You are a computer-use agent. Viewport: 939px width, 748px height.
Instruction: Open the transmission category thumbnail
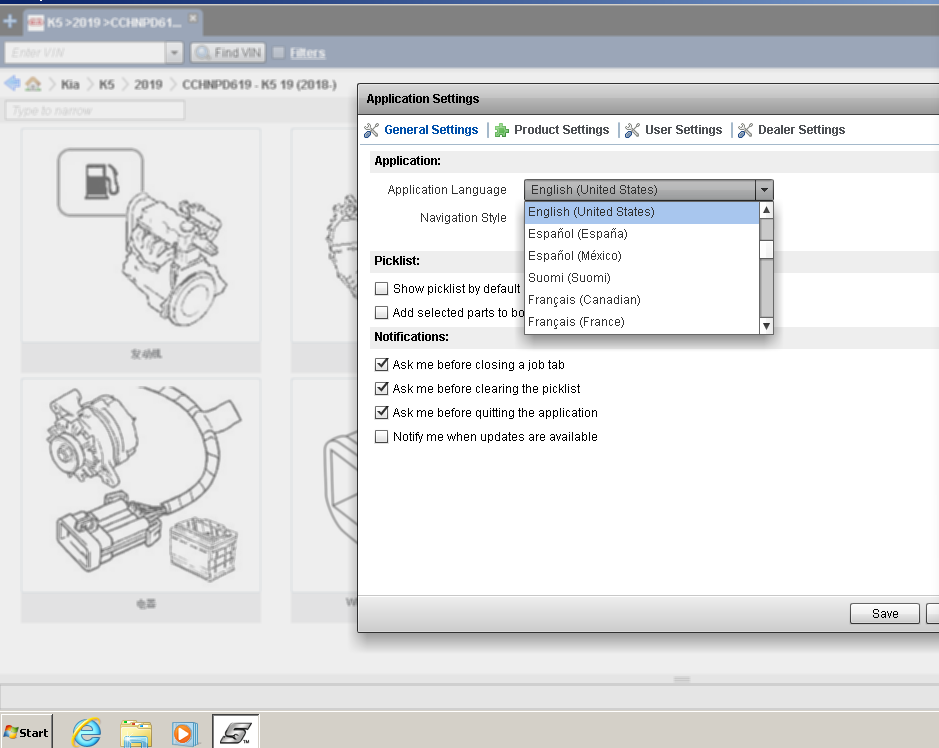(324, 250)
